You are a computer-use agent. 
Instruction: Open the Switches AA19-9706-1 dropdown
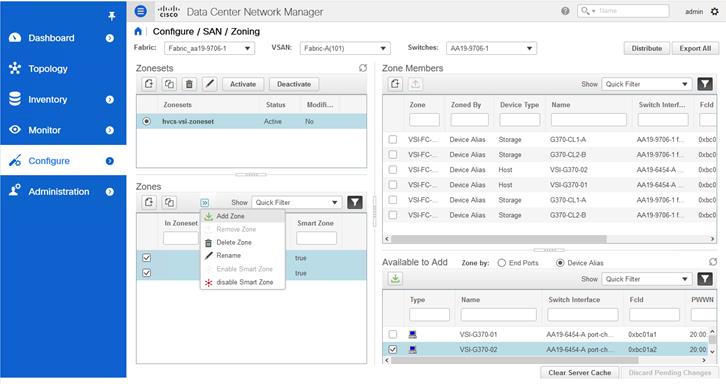(491, 48)
